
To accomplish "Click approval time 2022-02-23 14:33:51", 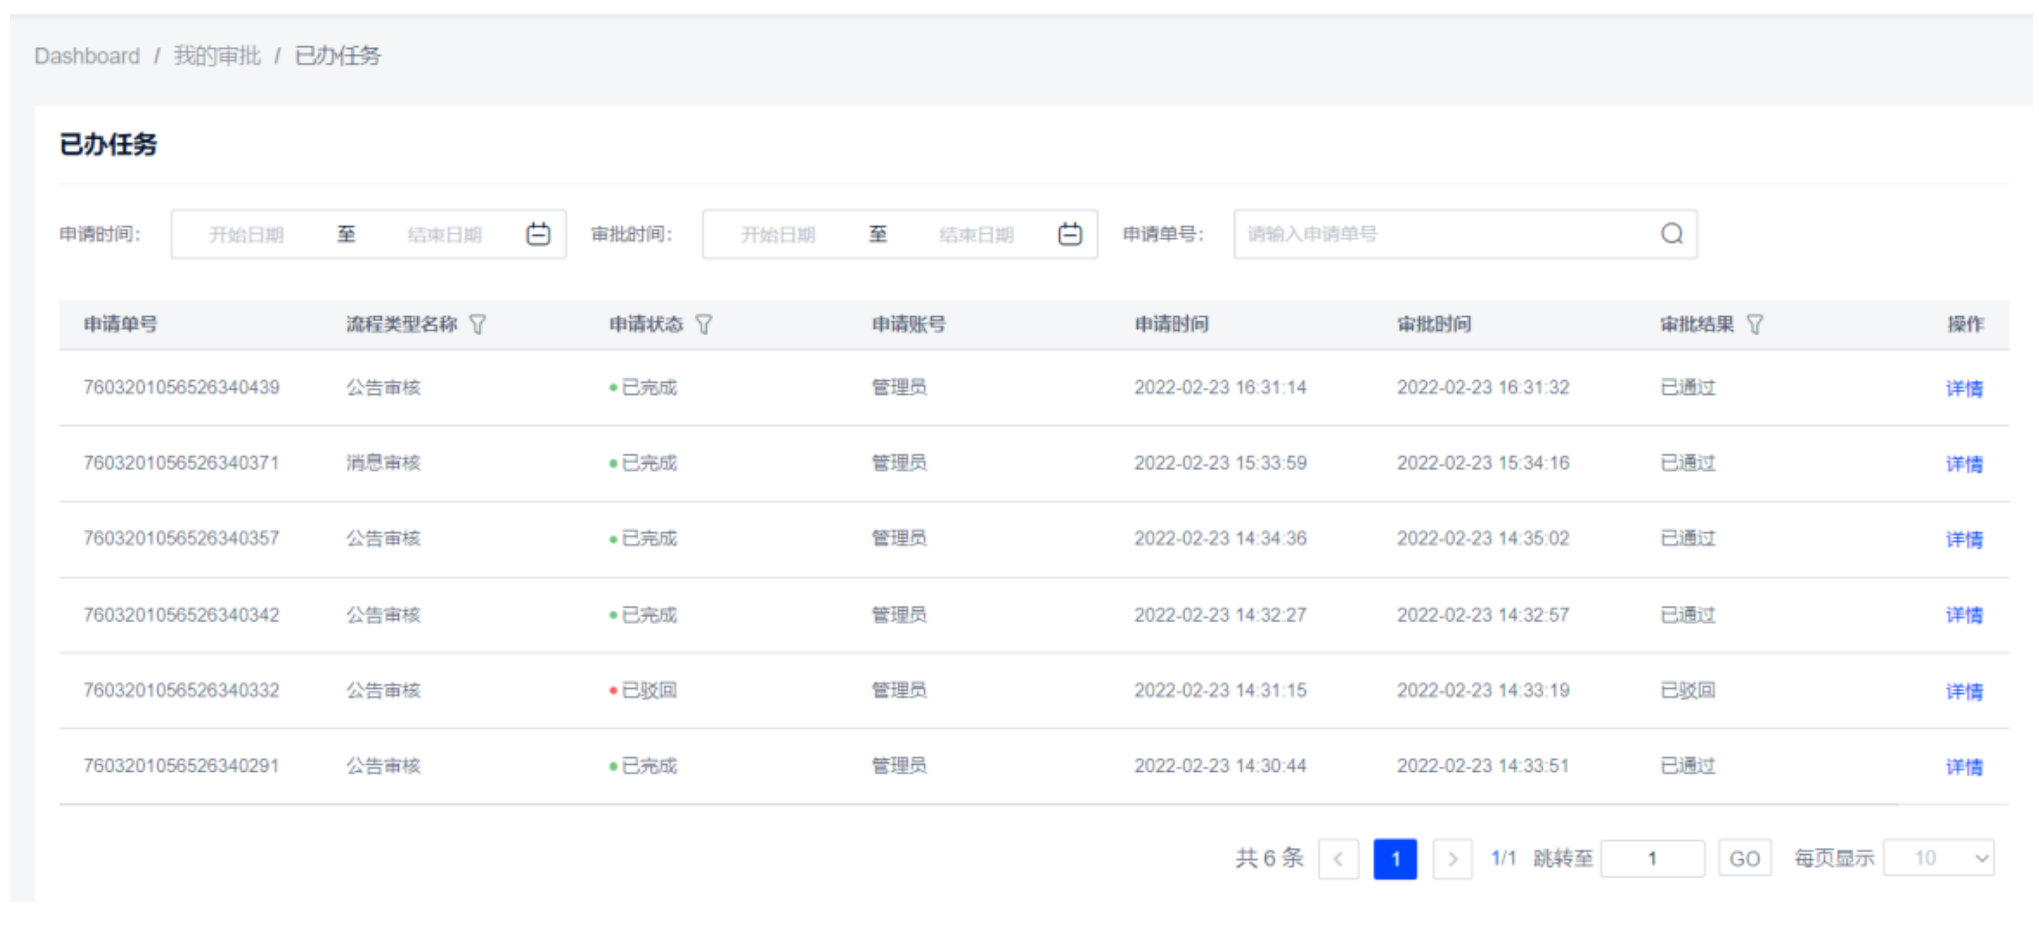I will 1483,766.
